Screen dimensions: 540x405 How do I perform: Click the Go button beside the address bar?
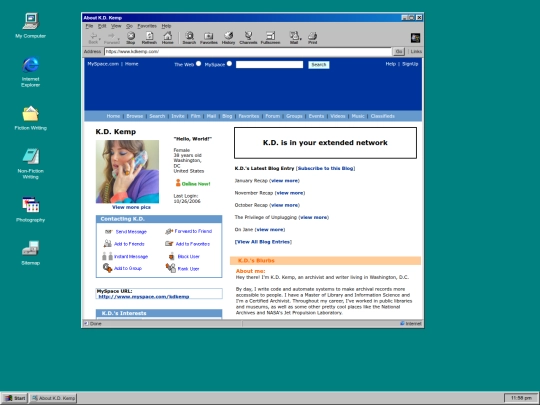pyautogui.click(x=399, y=51)
